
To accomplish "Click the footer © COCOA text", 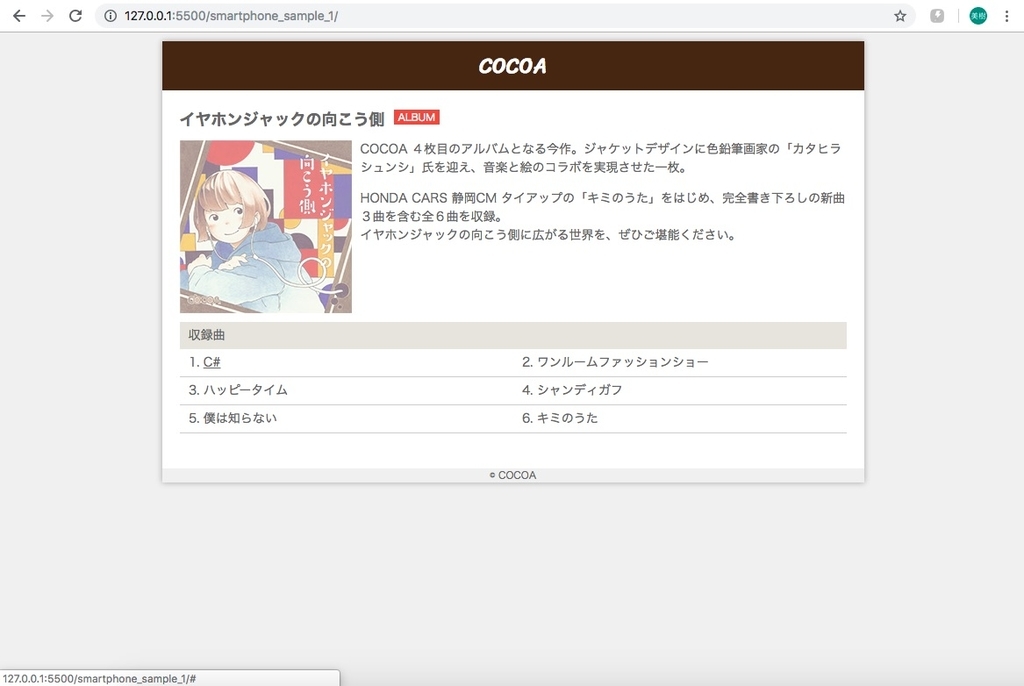I will pyautogui.click(x=512, y=475).
